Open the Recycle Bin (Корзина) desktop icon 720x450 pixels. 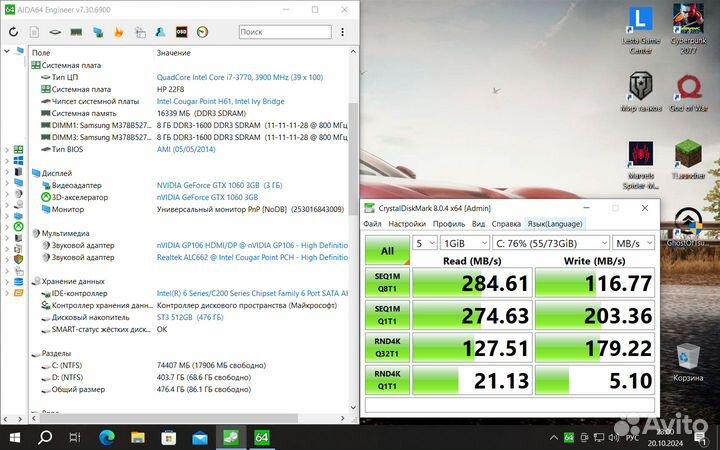(688, 360)
